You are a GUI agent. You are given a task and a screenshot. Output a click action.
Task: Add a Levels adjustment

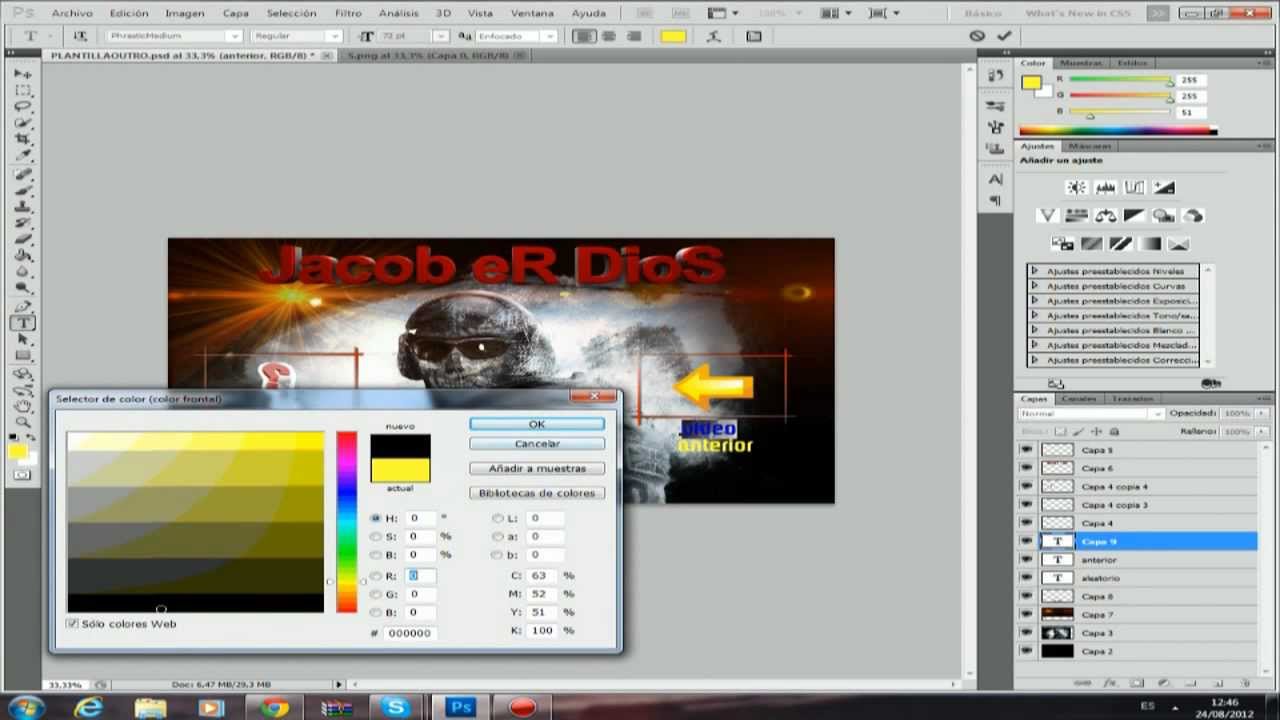1105,187
